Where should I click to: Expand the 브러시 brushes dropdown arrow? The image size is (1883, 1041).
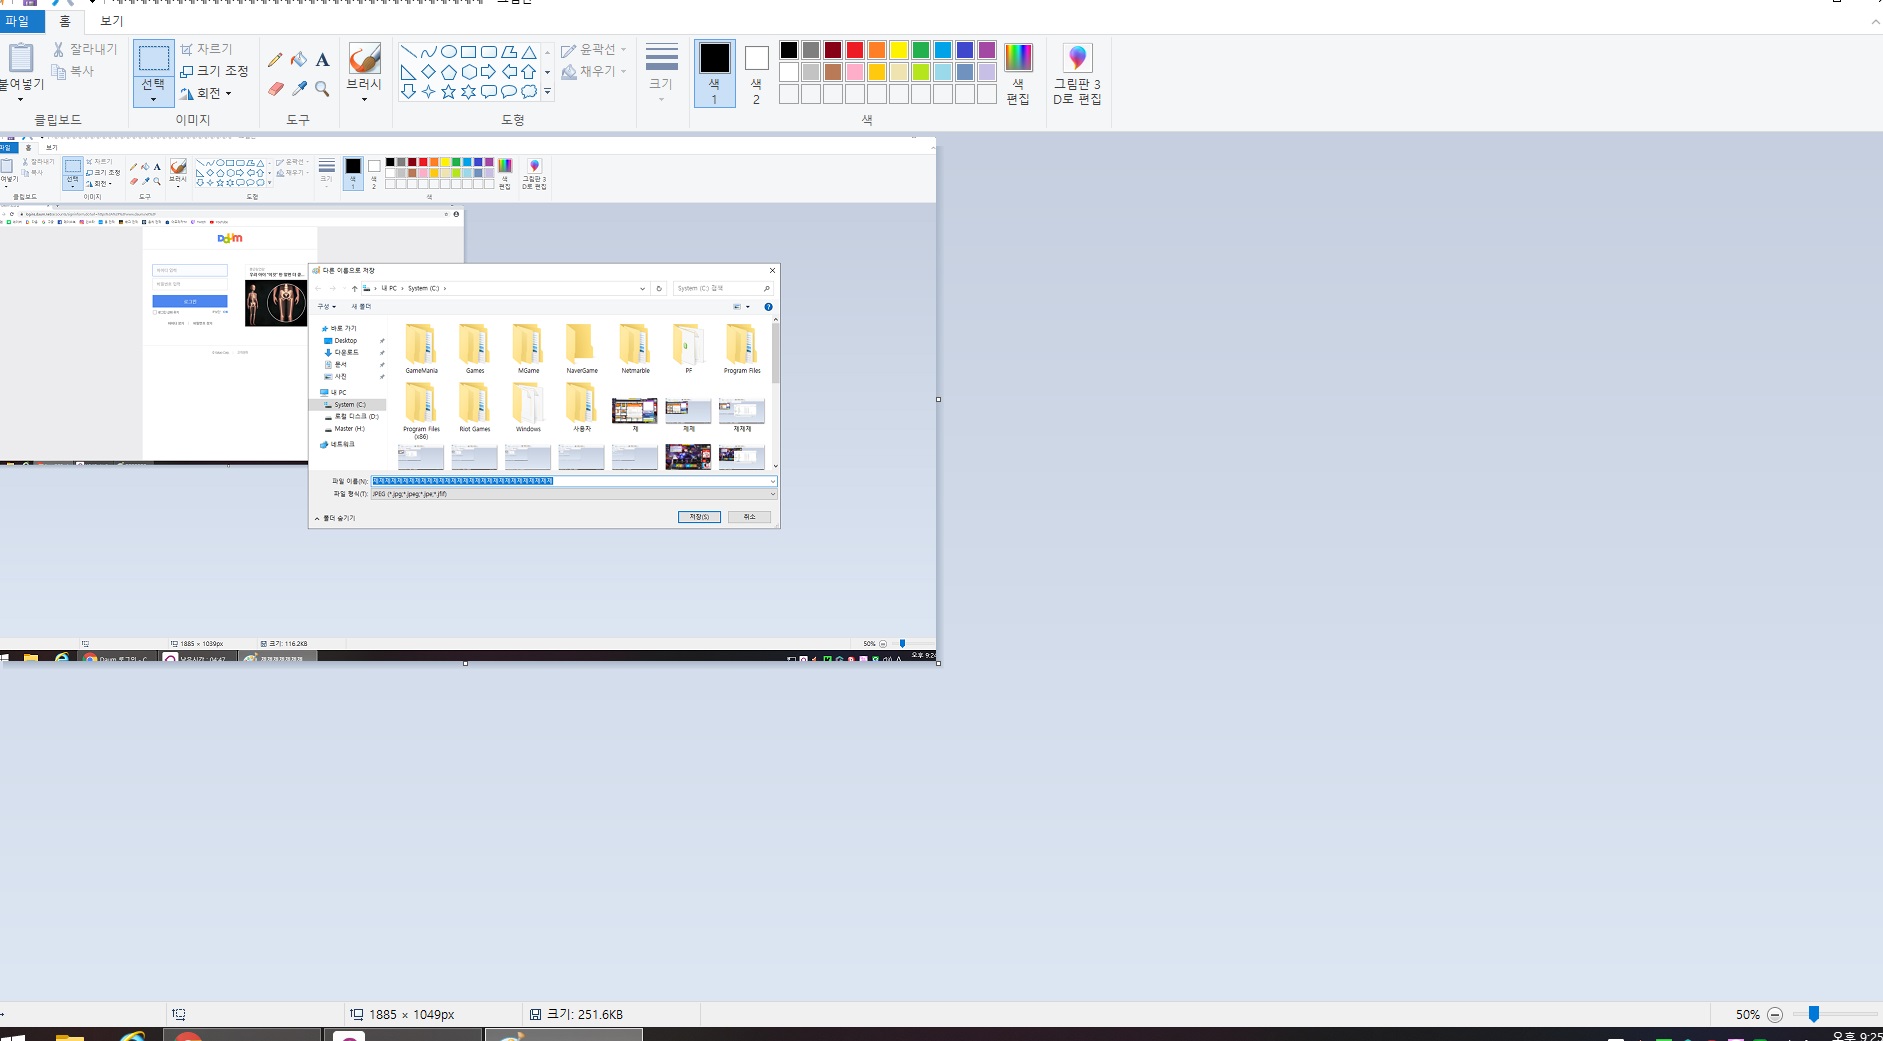(x=364, y=99)
